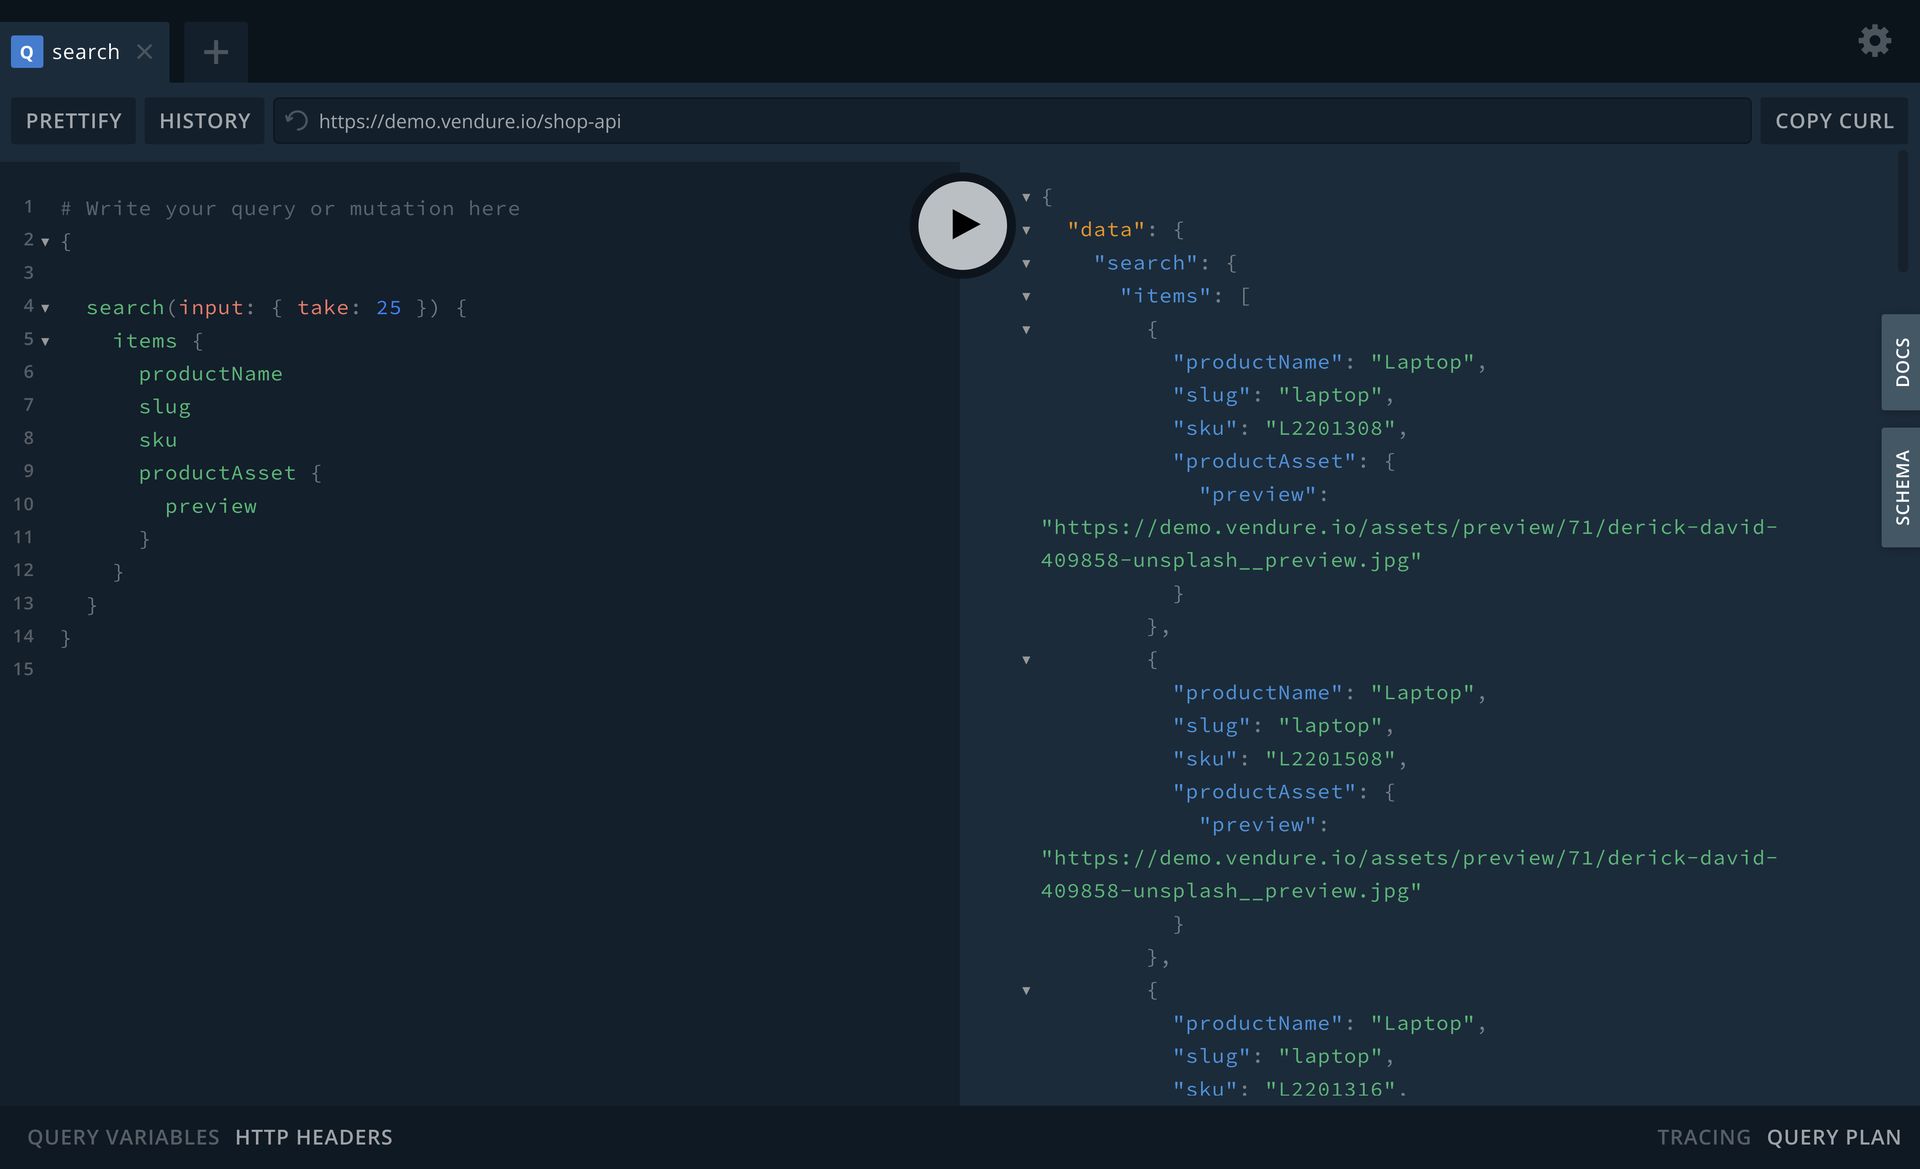Click the COPY CURL button

(x=1835, y=120)
